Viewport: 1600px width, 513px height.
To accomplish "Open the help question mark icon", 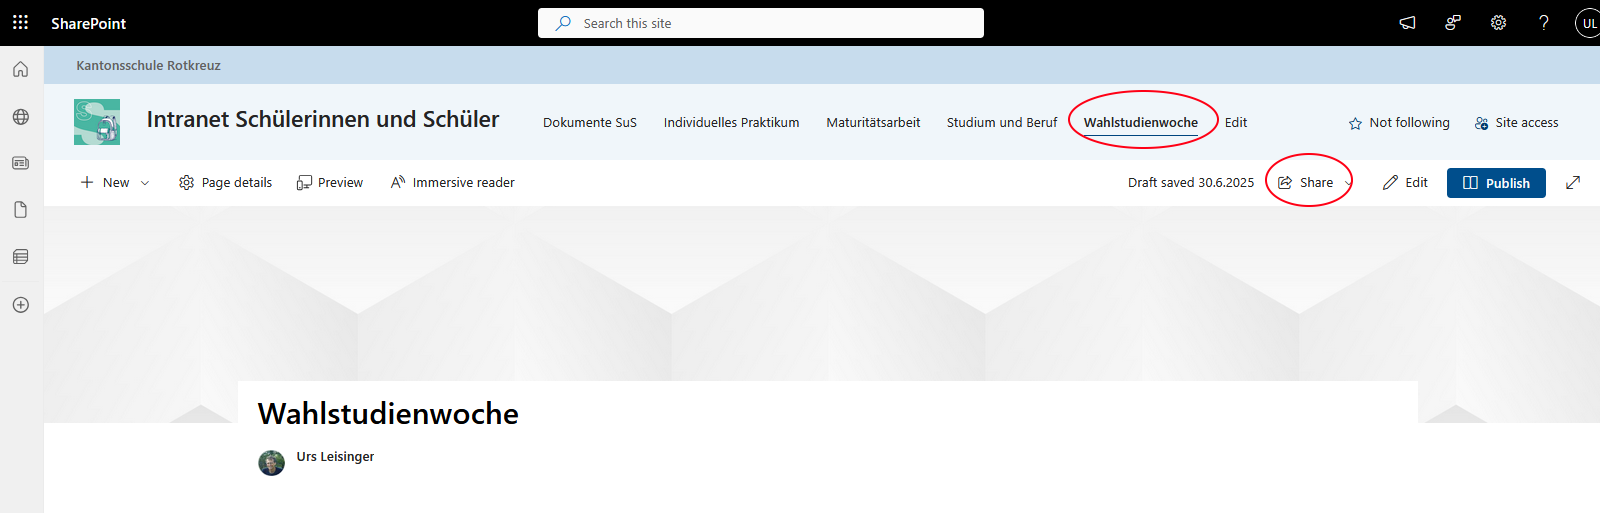I will 1544,23.
